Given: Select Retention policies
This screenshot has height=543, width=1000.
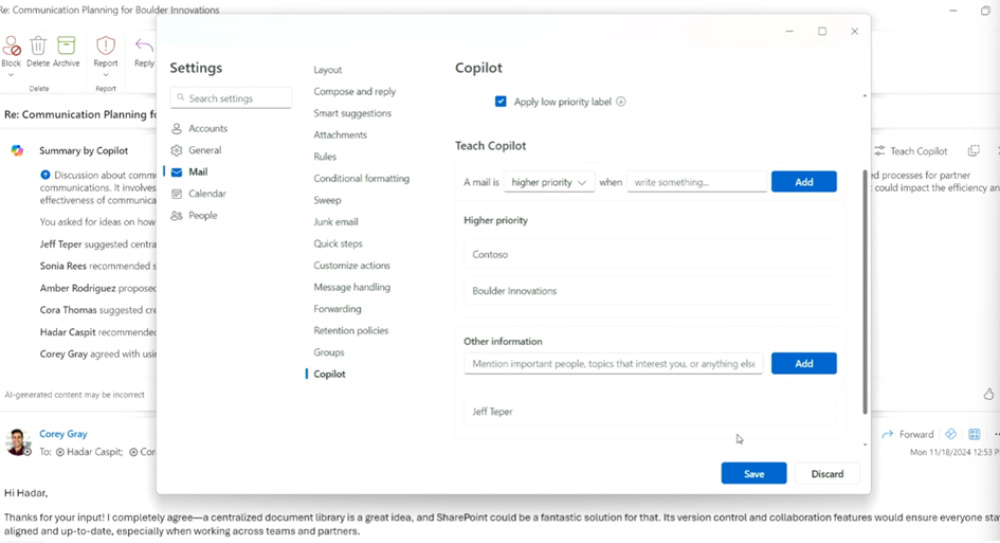Looking at the screenshot, I should tap(351, 331).
